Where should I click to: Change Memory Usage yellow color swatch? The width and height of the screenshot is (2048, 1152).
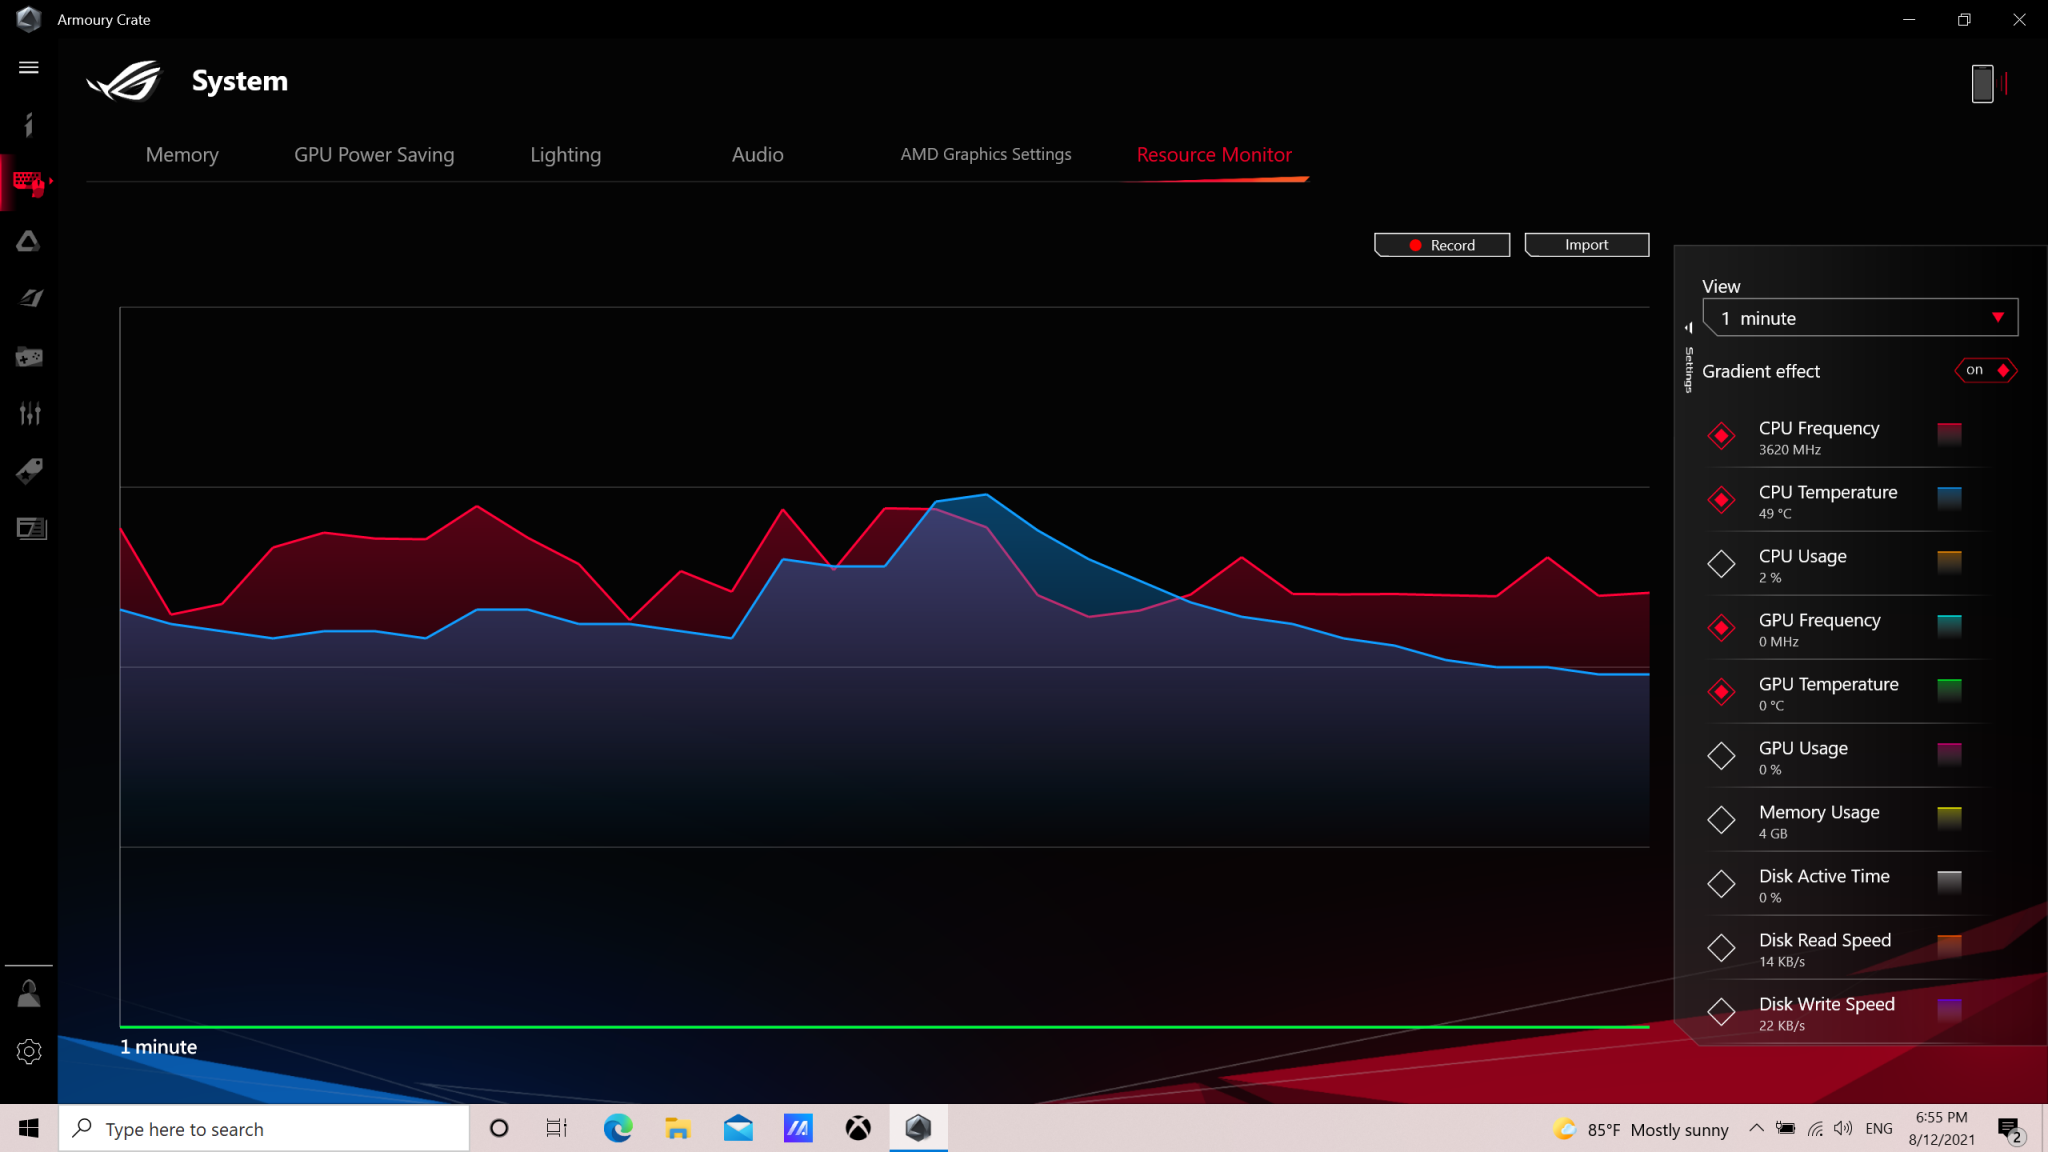[1949, 818]
